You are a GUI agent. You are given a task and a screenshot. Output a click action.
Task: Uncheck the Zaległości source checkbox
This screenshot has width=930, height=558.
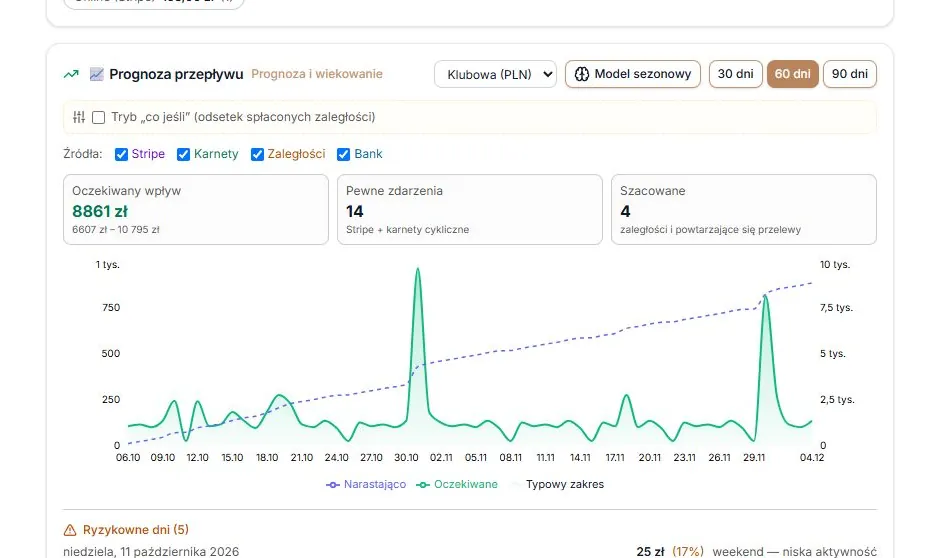tap(257, 154)
